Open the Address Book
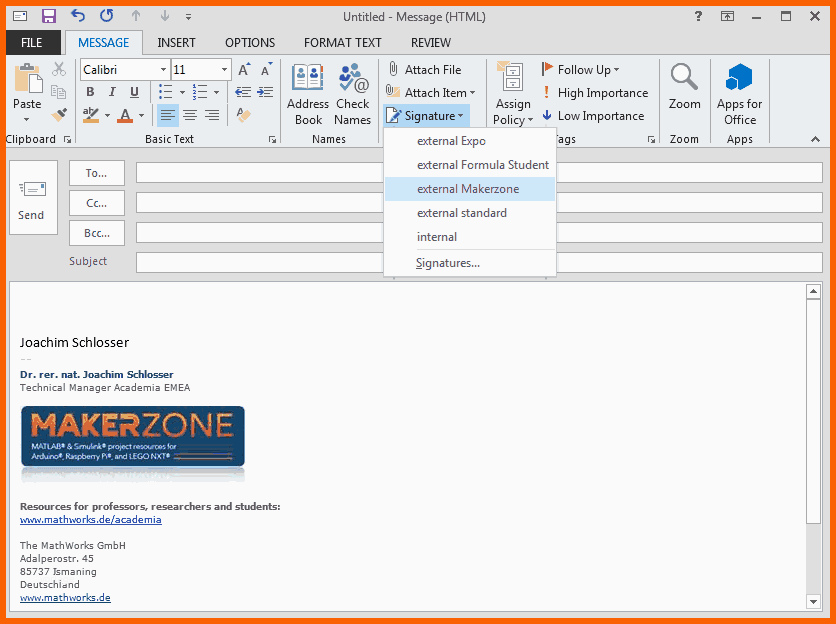 [x=308, y=94]
